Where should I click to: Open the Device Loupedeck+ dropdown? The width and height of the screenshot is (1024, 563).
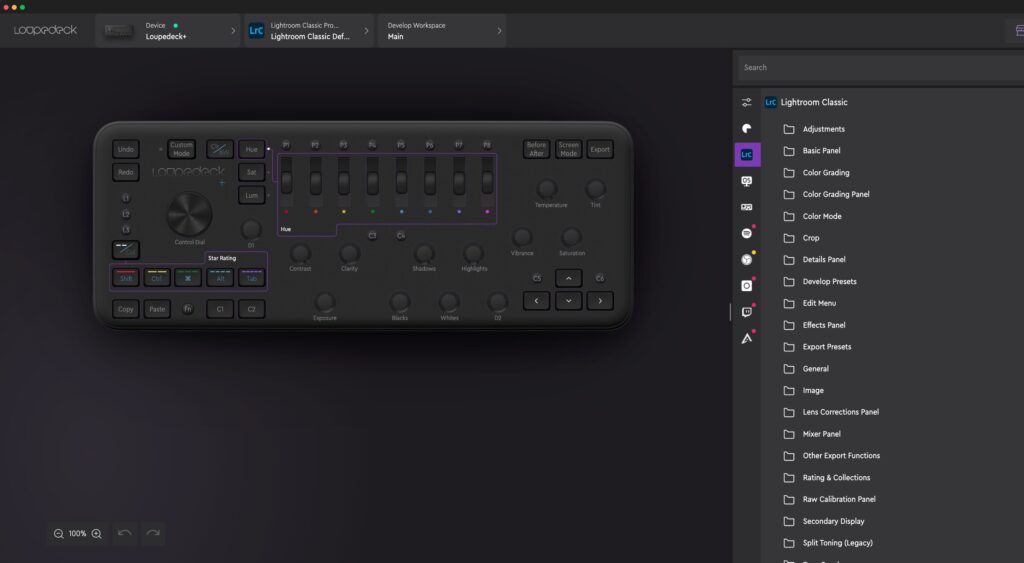click(168, 31)
